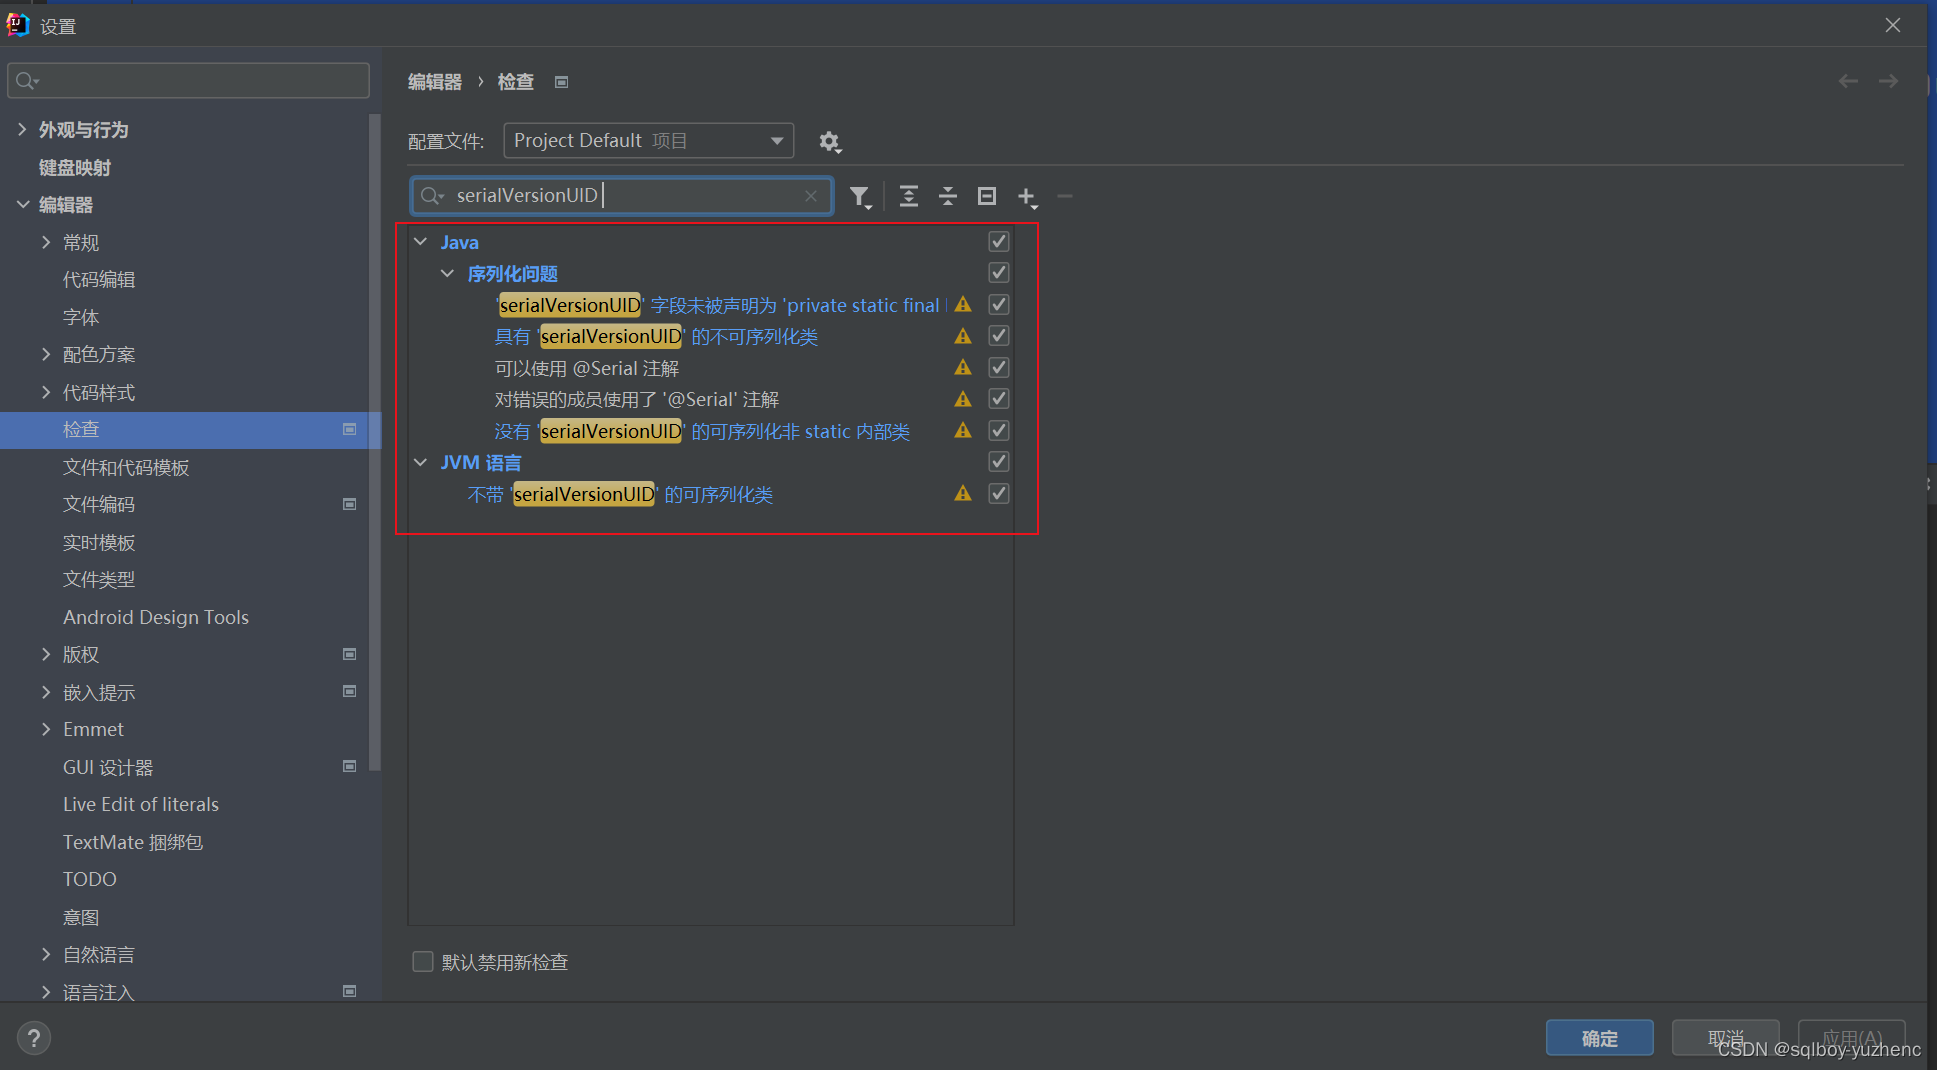
Task: Toggle the Java group checkbox
Action: (x=998, y=241)
